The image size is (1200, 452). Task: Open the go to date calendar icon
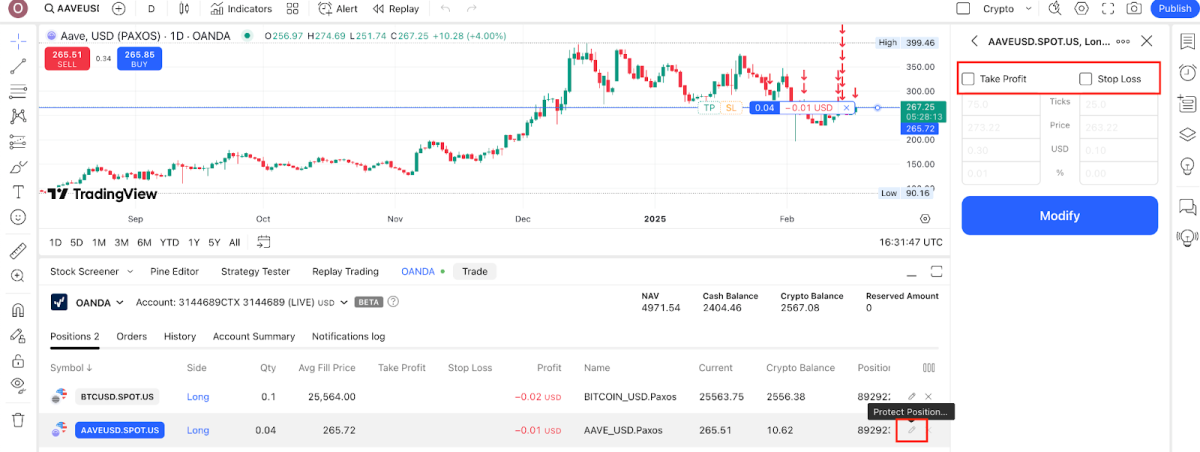coord(264,242)
